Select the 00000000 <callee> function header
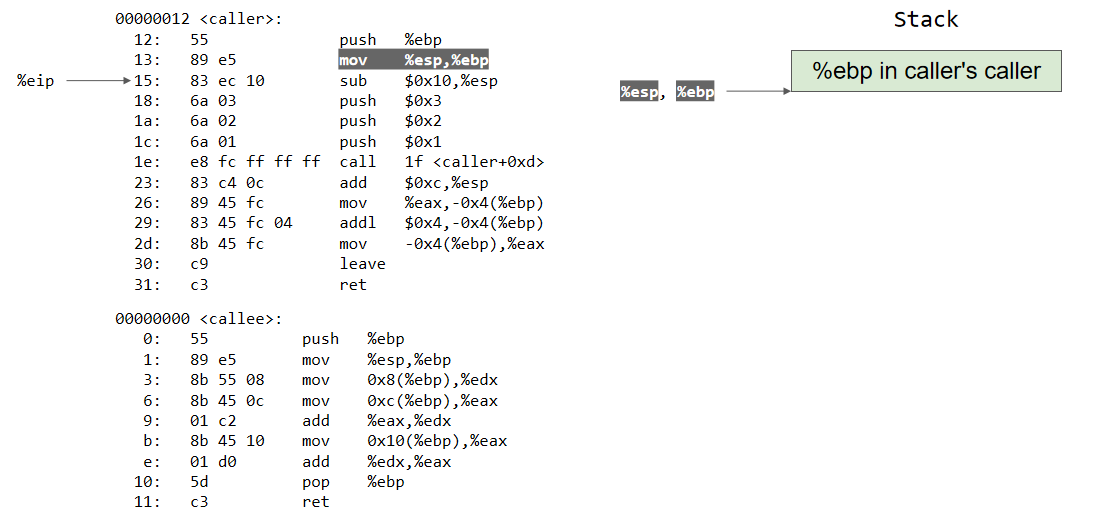Screen dimensions: 1093x521 pos(198,319)
